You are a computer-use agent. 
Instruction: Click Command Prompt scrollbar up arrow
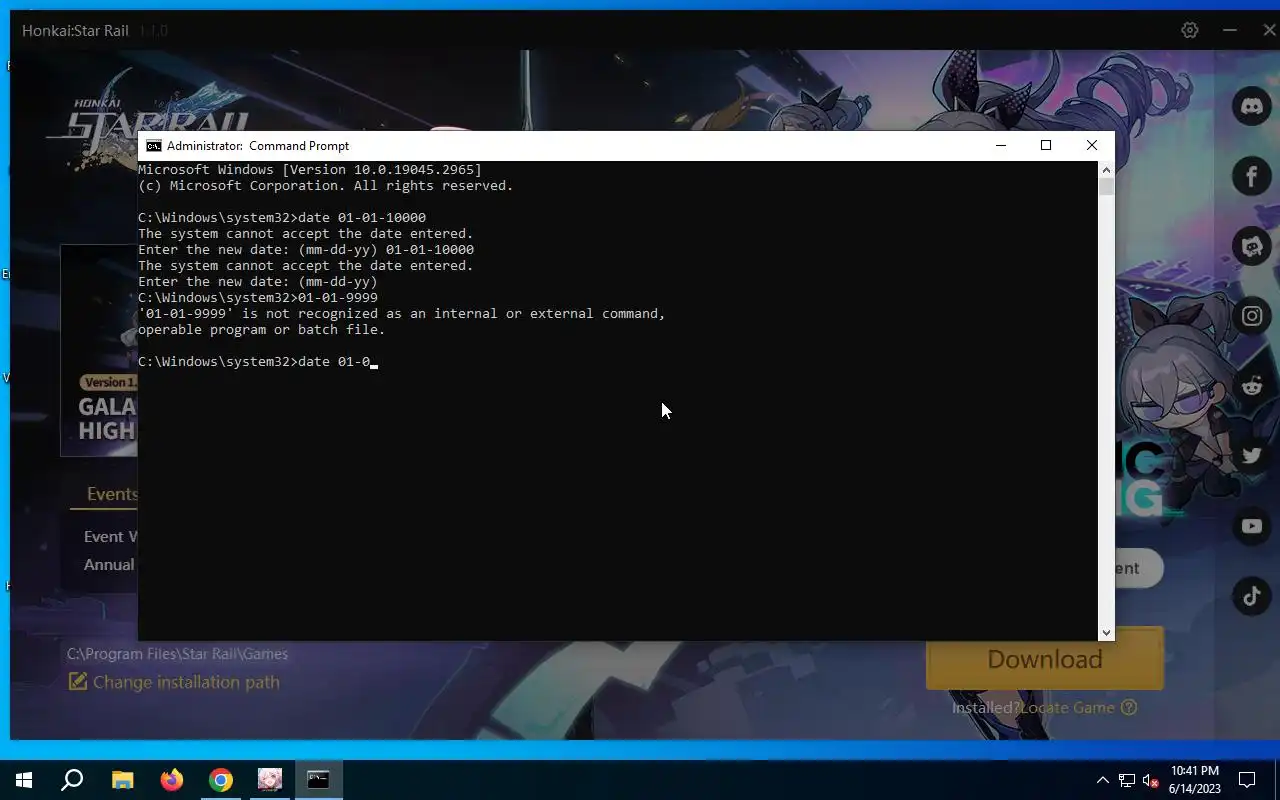click(1106, 170)
